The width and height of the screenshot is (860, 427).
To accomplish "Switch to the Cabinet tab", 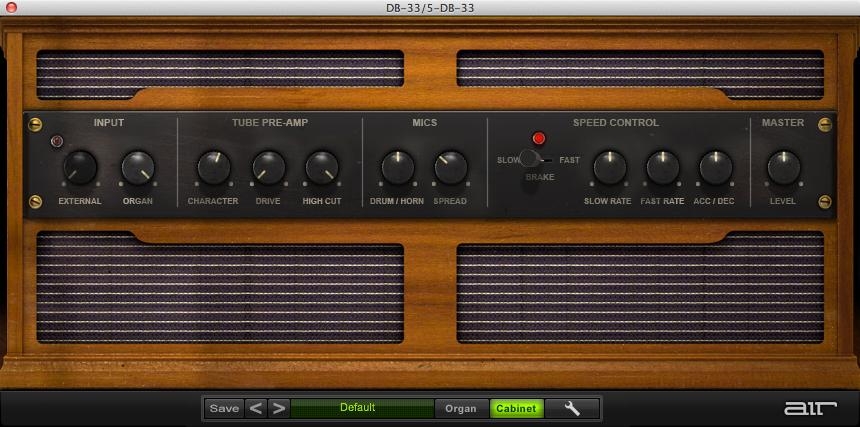I will [x=516, y=408].
